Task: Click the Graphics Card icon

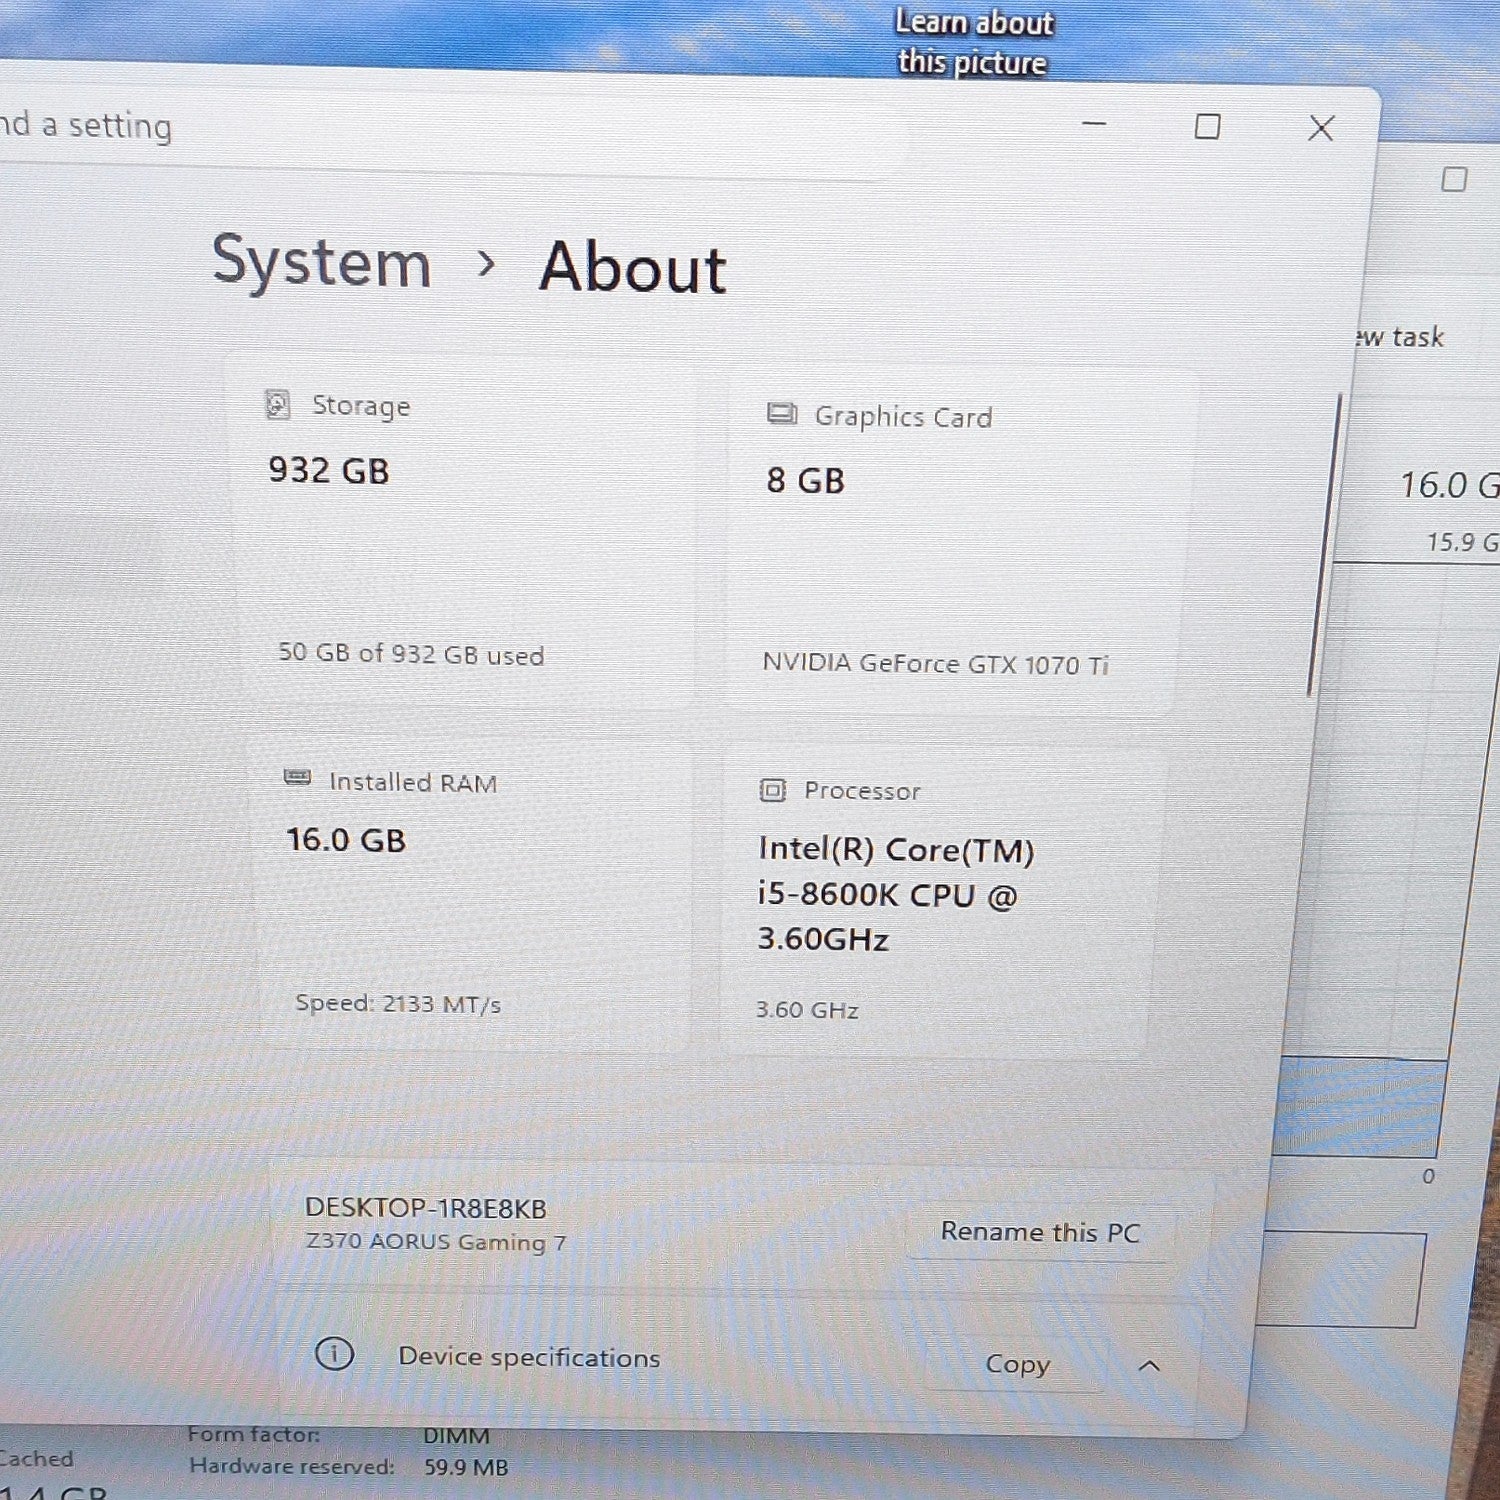Action: [781, 413]
